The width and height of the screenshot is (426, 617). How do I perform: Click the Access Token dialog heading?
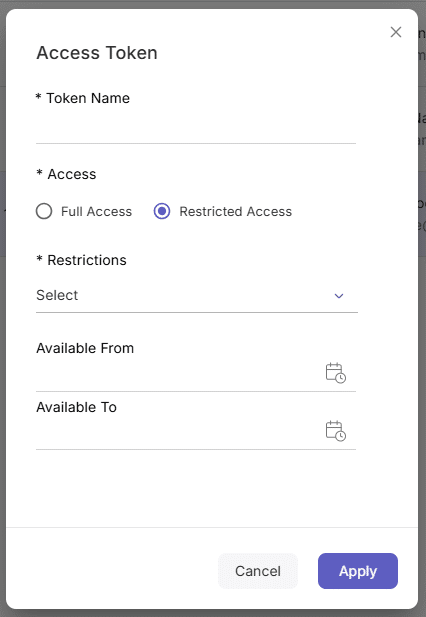97,53
